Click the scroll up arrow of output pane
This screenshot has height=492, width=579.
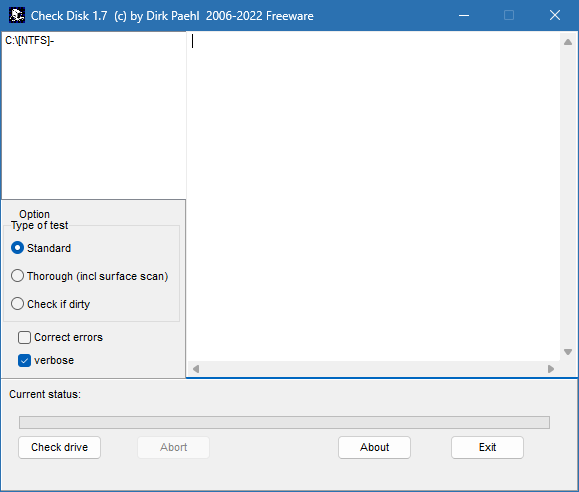click(568, 42)
